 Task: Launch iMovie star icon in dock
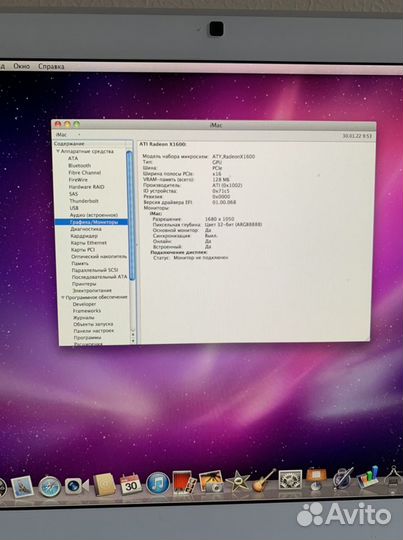coord(238,481)
